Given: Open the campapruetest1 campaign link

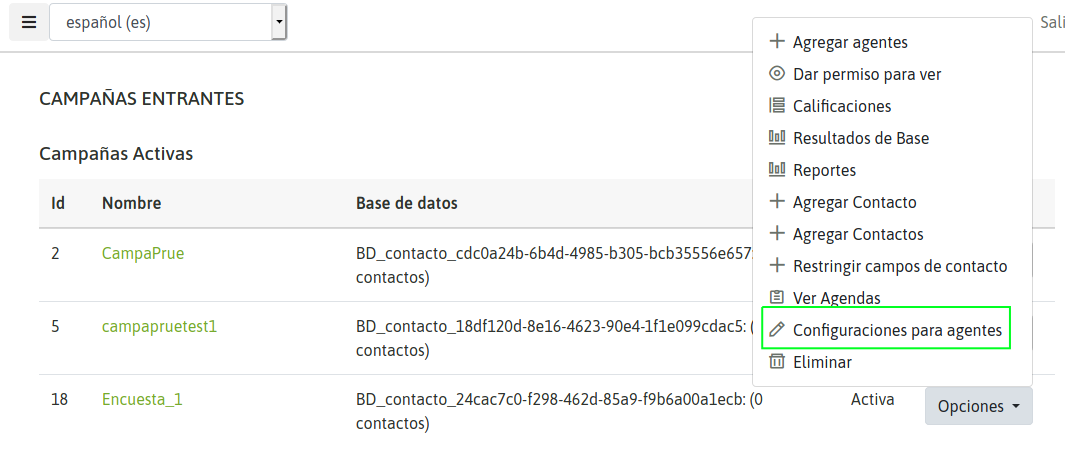Looking at the screenshot, I should [x=159, y=326].
